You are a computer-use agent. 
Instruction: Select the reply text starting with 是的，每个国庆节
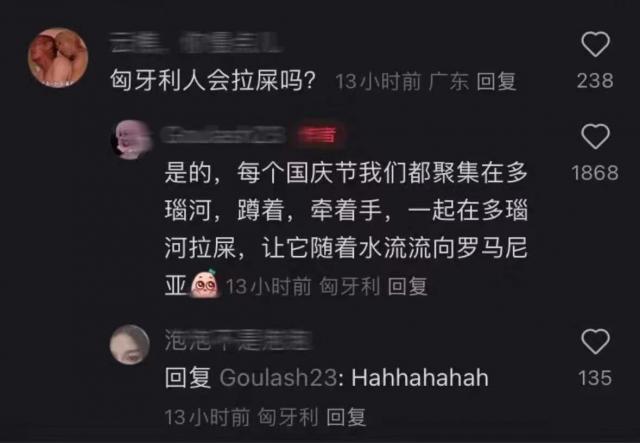(x=346, y=229)
